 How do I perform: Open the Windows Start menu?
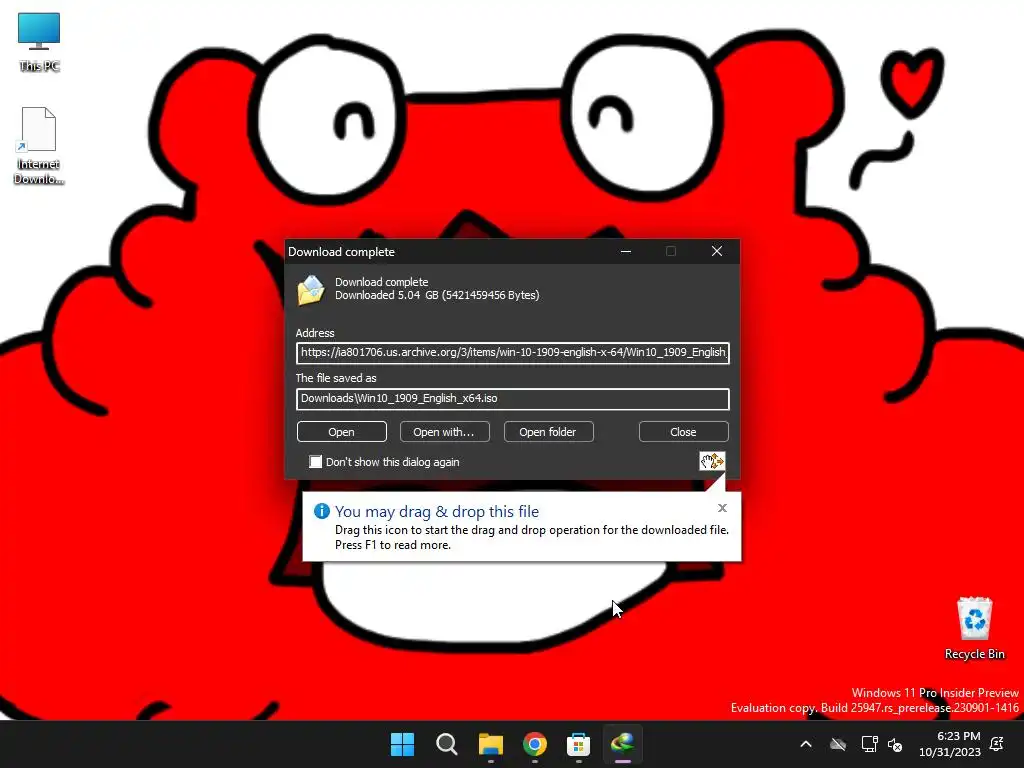[402, 744]
